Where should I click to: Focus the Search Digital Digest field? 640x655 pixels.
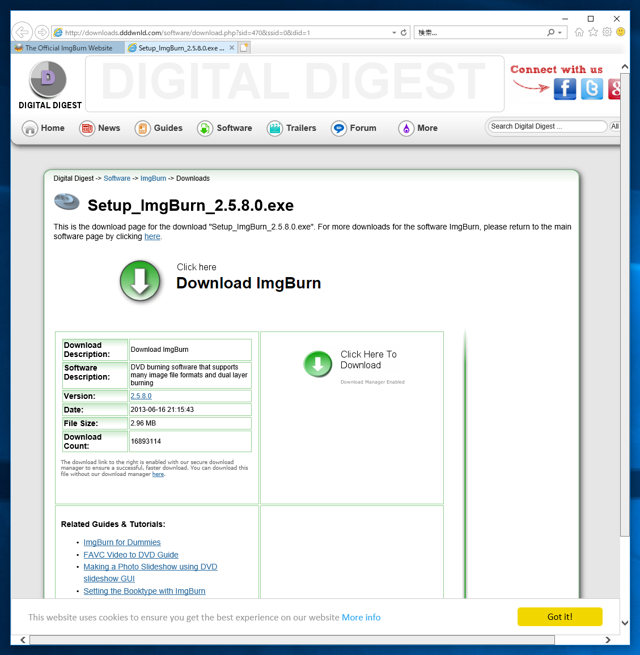[x=547, y=126]
